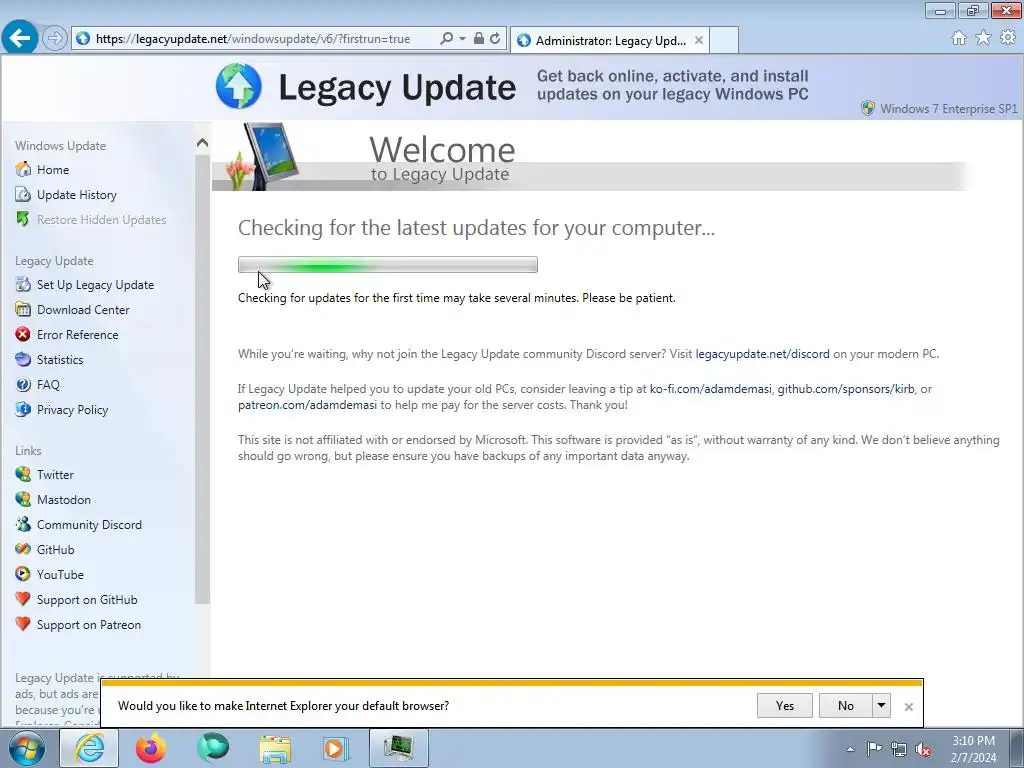Viewport: 1024px width, 768px height.
Task: Open Windows Media Player taskbar icon
Action: (336, 748)
